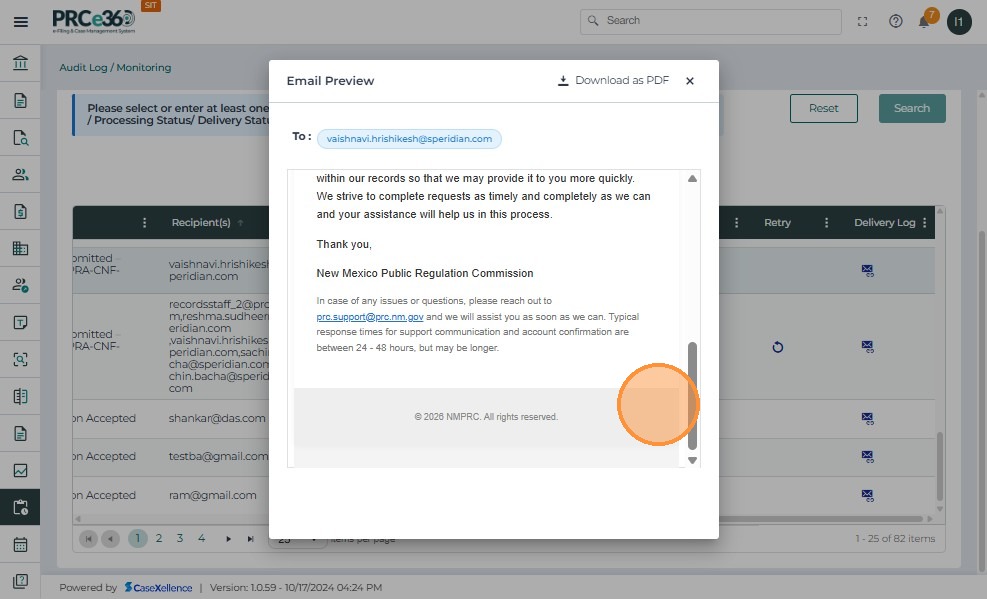Viewport: 987px width, 599px height.
Task: Open the user settings sidebar icon
Action: [x=20, y=285]
